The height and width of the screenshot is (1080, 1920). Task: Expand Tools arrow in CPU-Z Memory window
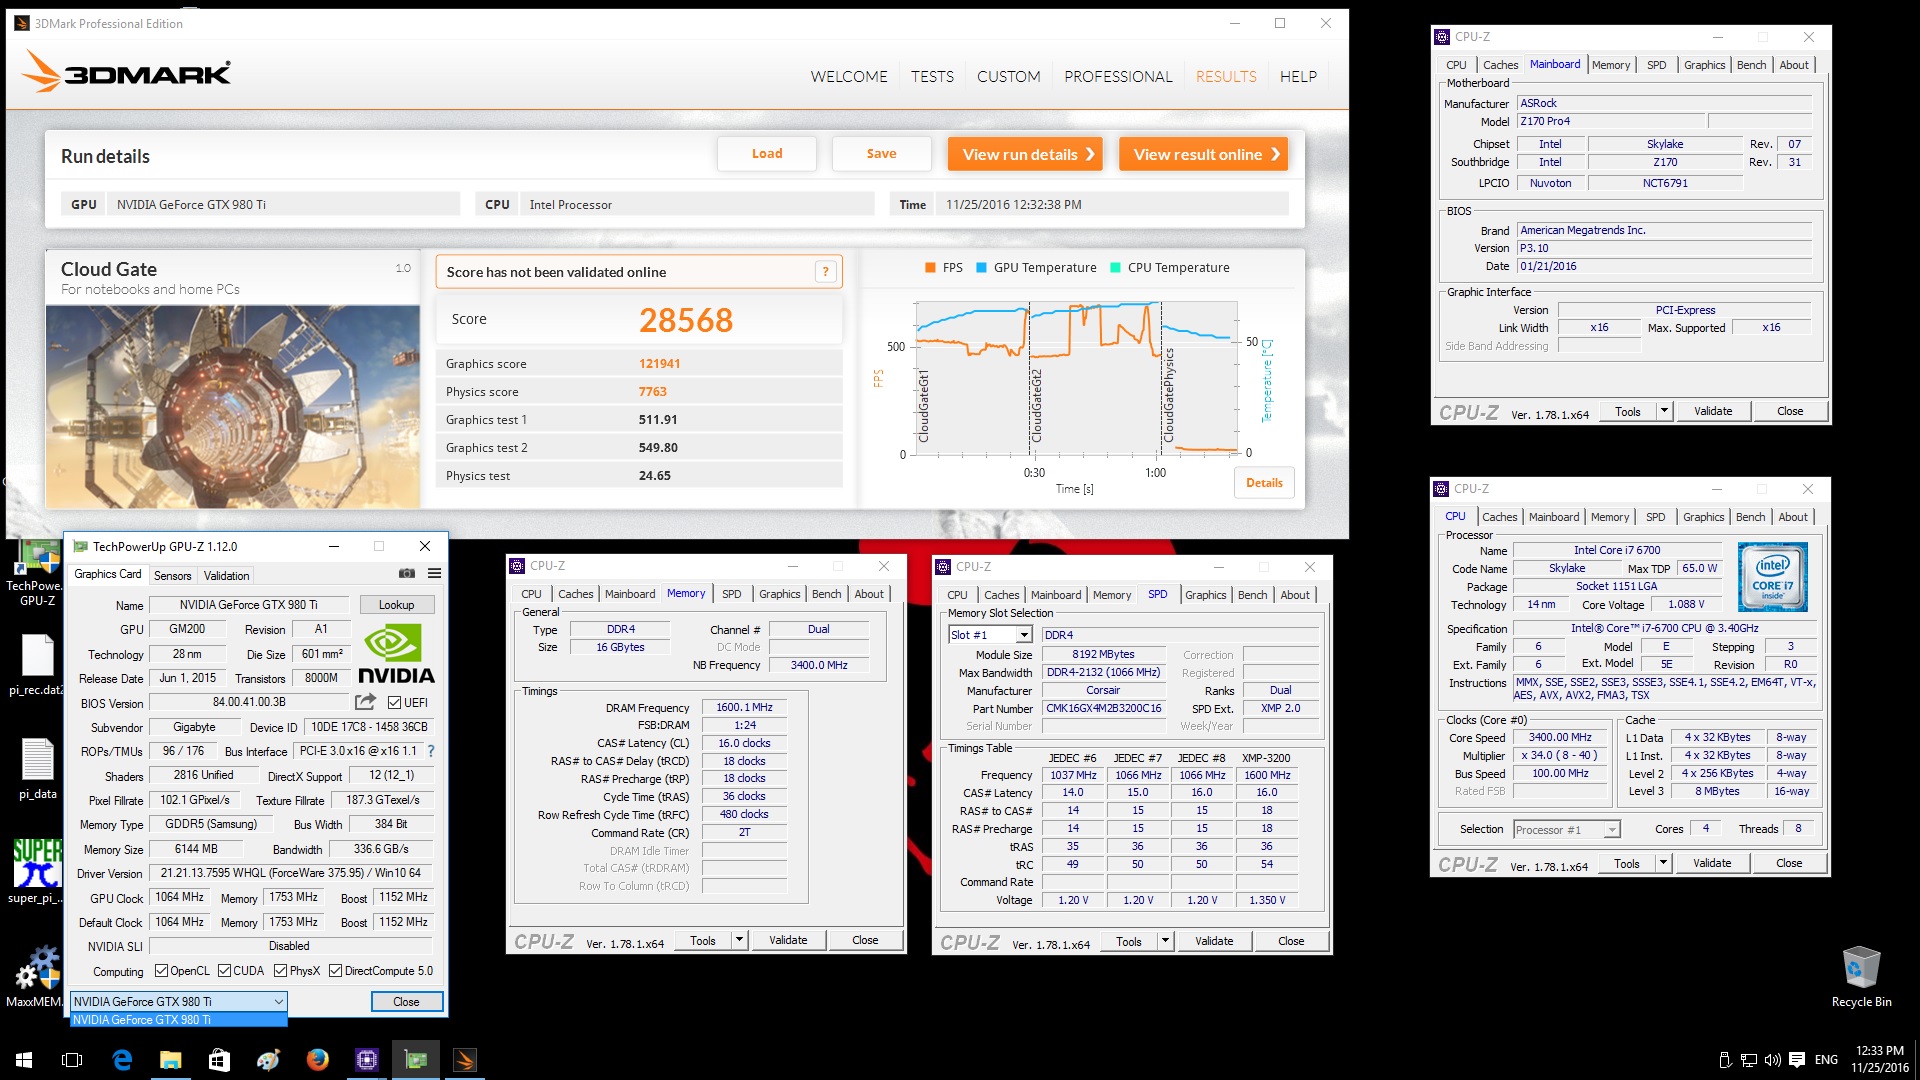coord(739,940)
